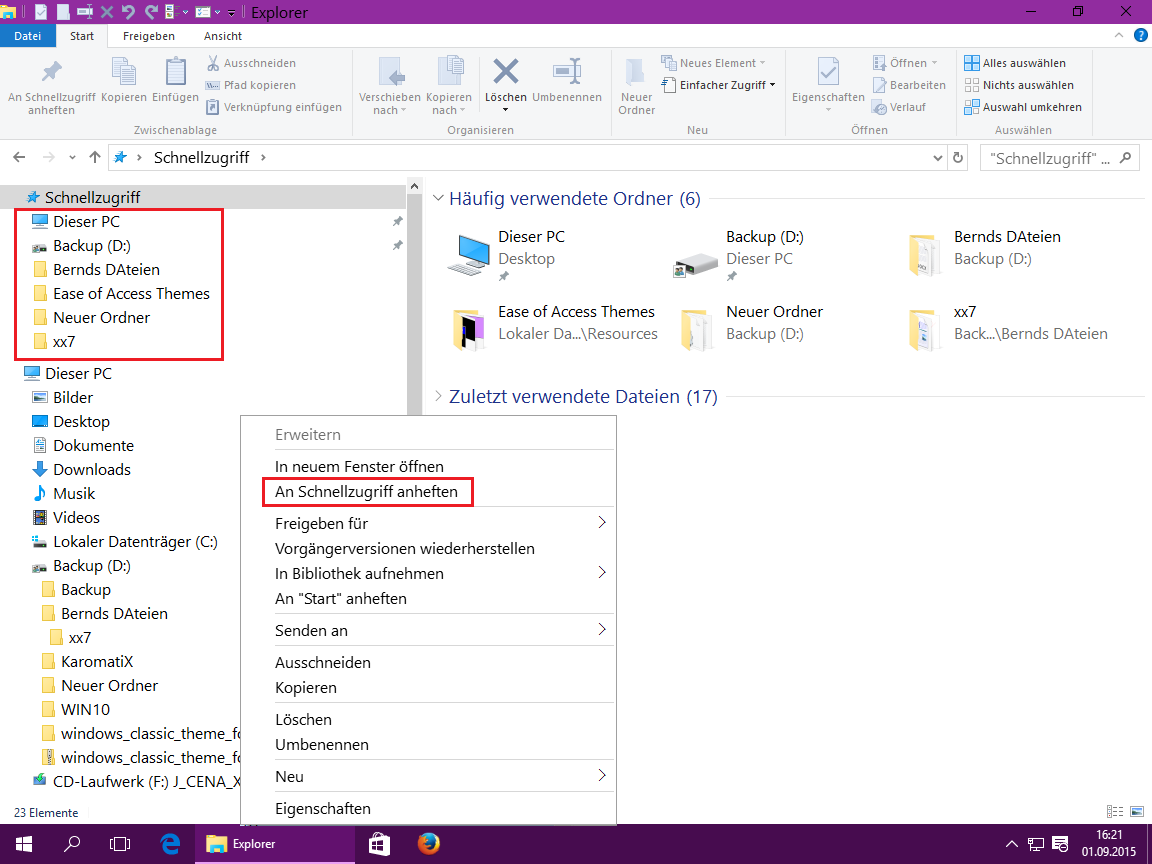The height and width of the screenshot is (864, 1152).
Task: Switch to the Ansicht tab
Action: pyautogui.click(x=223, y=35)
